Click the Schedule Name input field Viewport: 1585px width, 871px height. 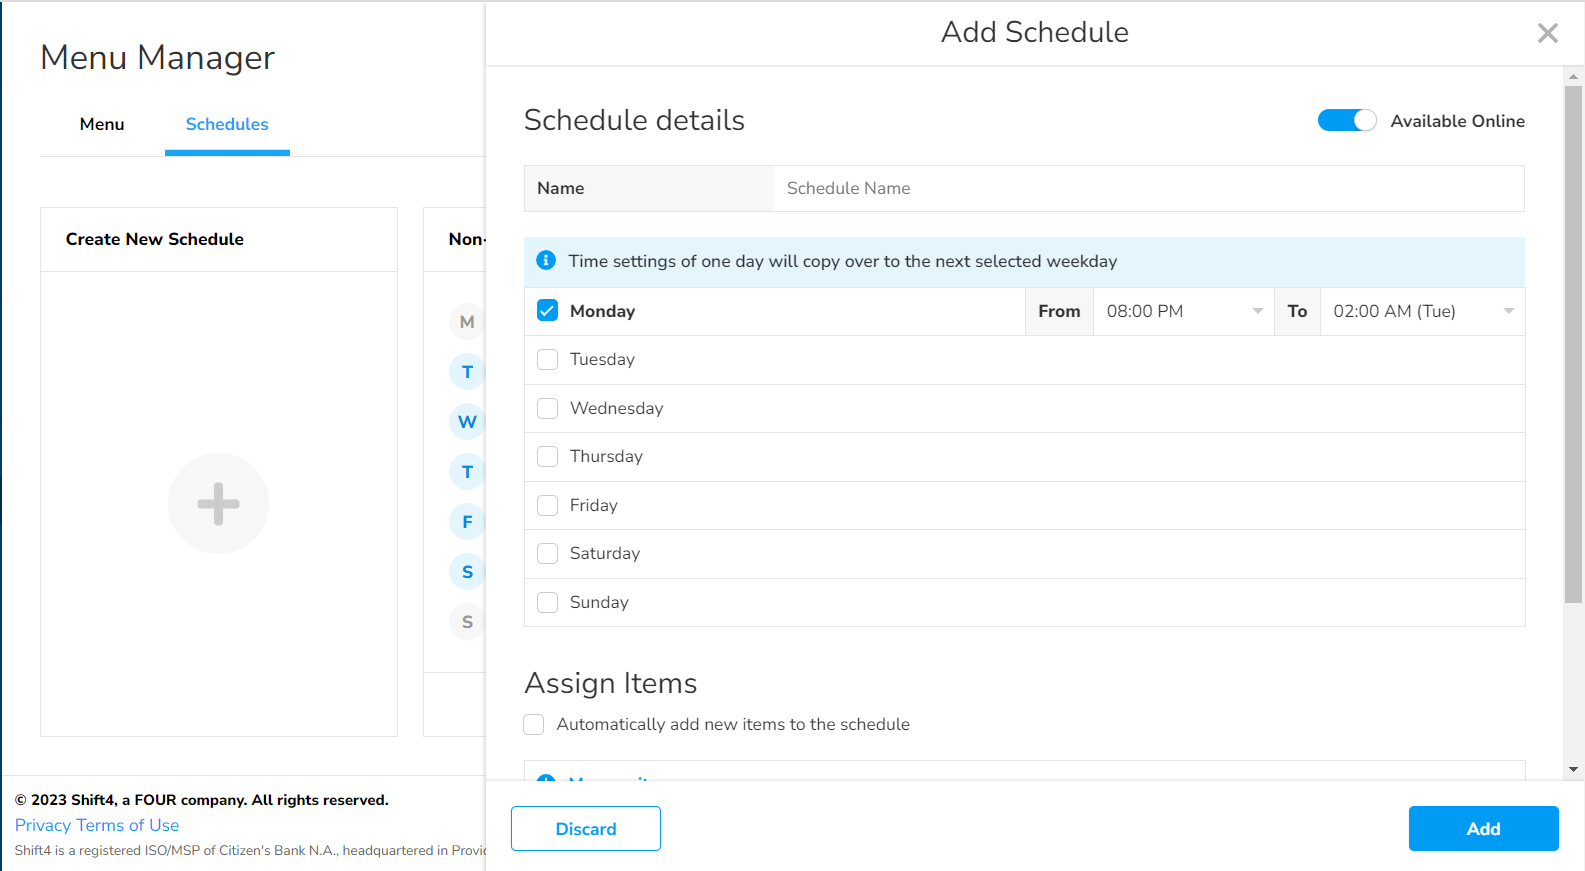tap(1148, 188)
